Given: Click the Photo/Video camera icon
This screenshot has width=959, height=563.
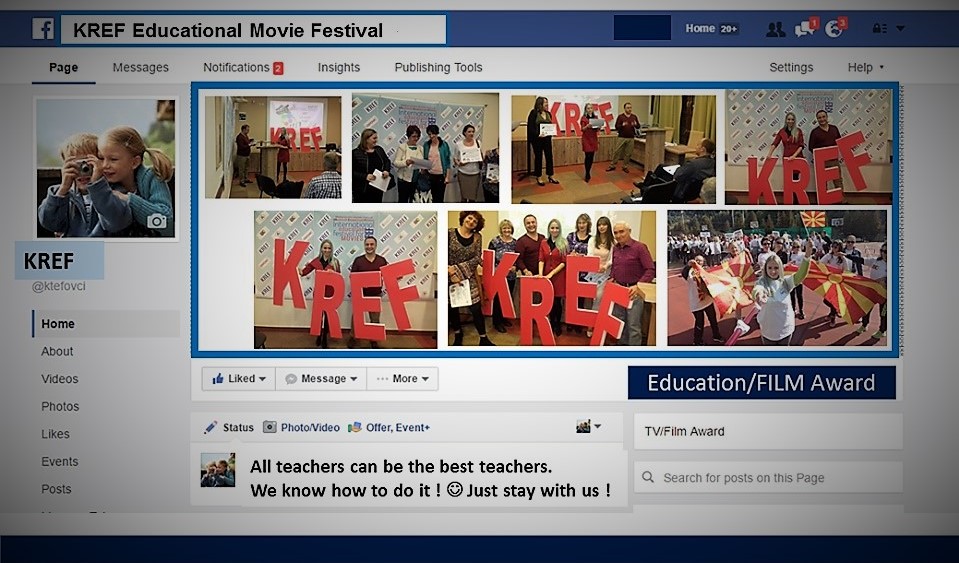Looking at the screenshot, I should (x=270, y=427).
